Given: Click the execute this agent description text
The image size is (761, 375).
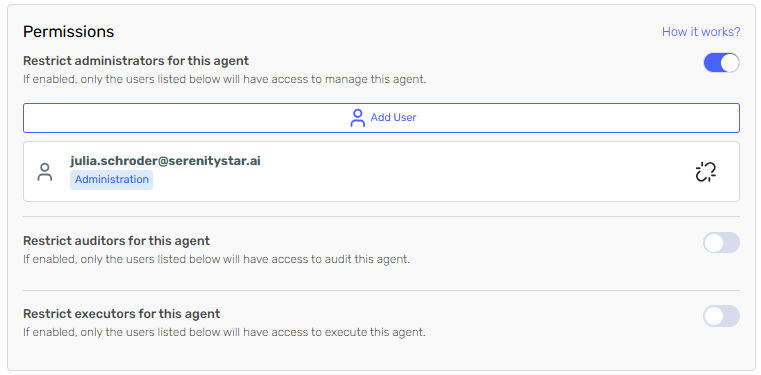Looking at the screenshot, I should point(224,333).
